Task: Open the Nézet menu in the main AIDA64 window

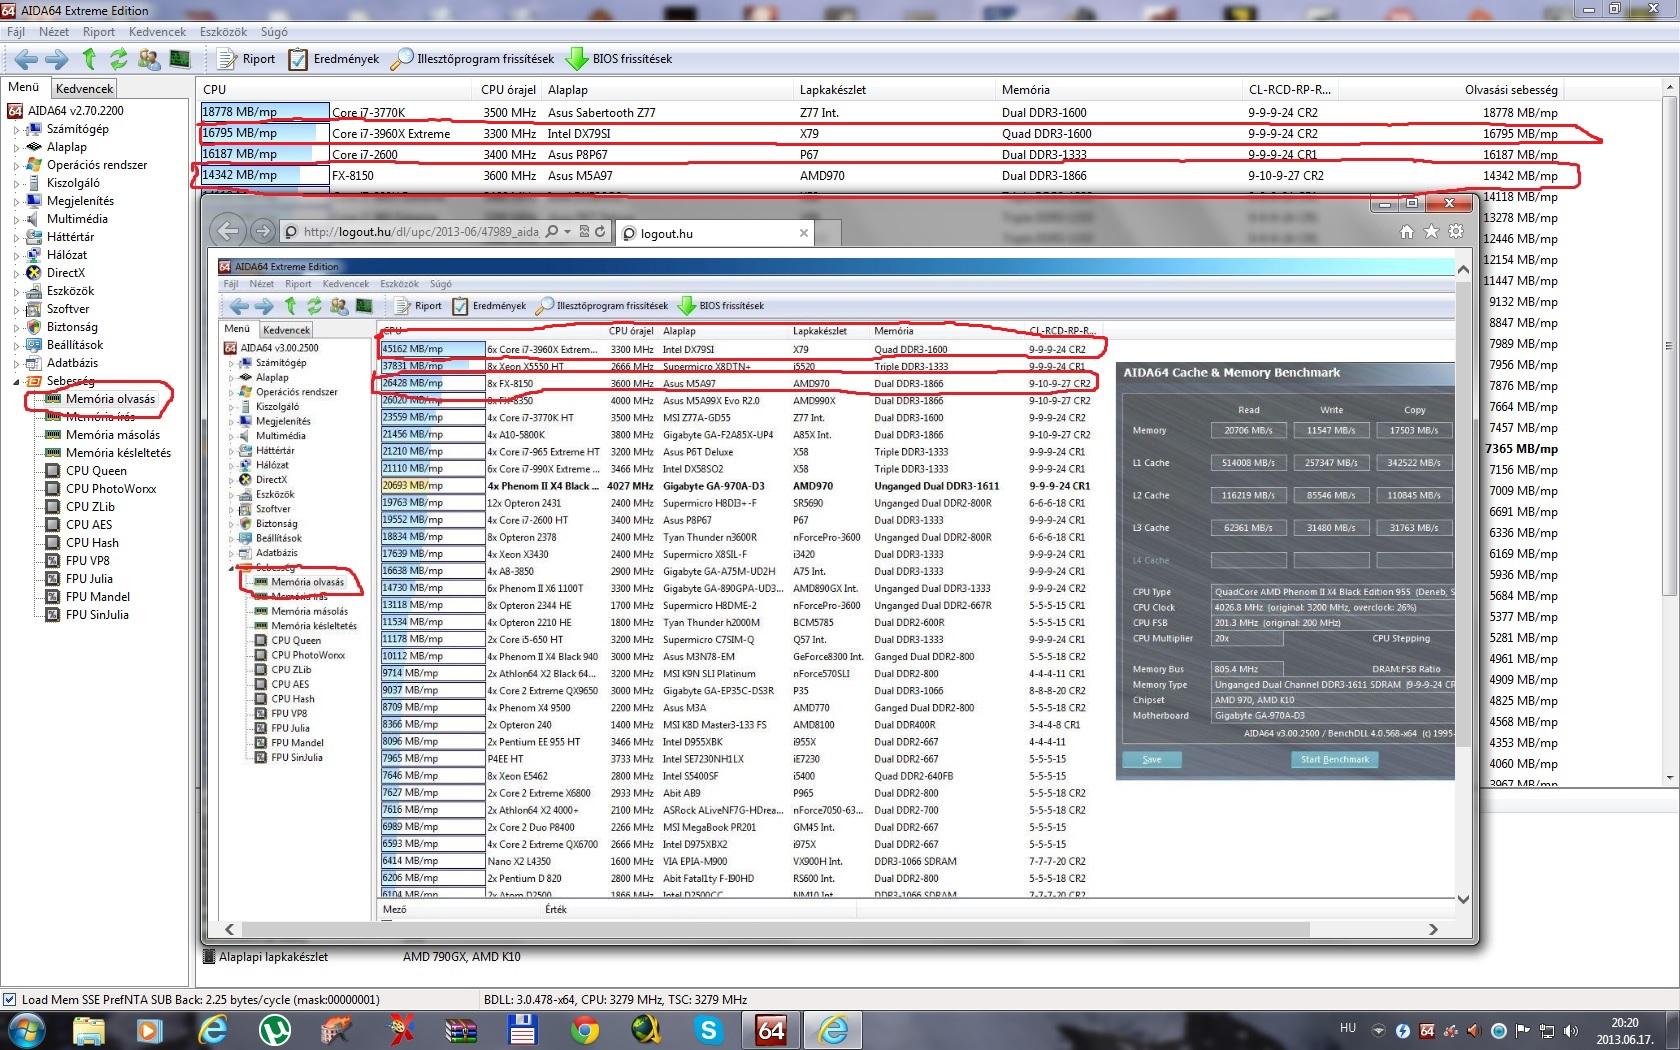Action: click(54, 32)
